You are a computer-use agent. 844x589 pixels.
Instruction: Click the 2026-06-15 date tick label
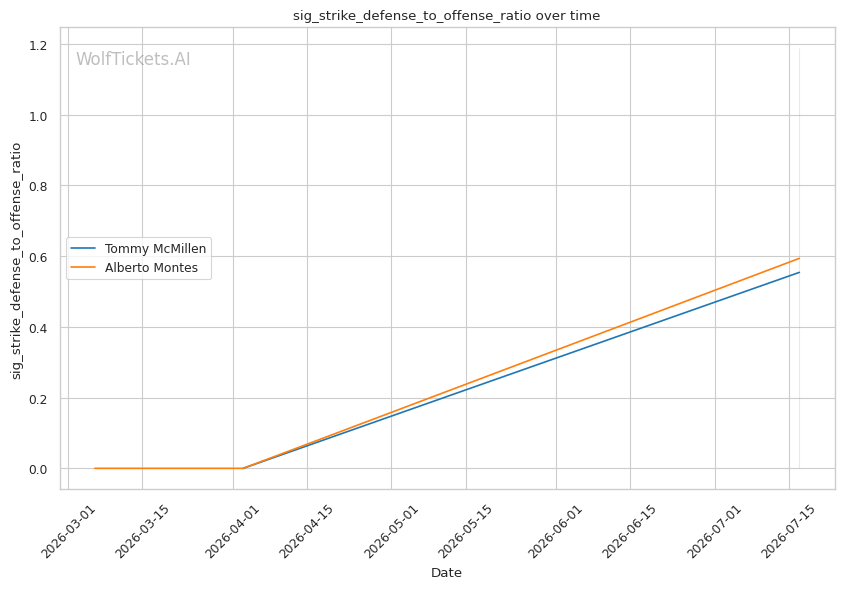tap(630, 531)
